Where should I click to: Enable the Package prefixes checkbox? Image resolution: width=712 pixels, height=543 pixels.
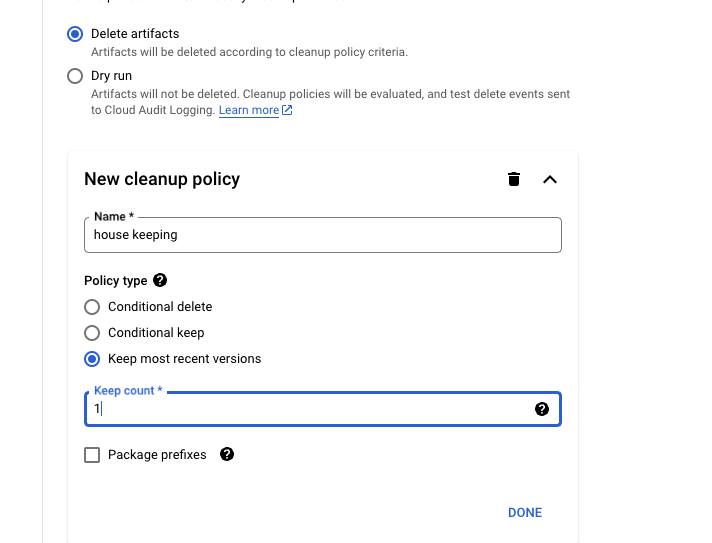(92, 454)
